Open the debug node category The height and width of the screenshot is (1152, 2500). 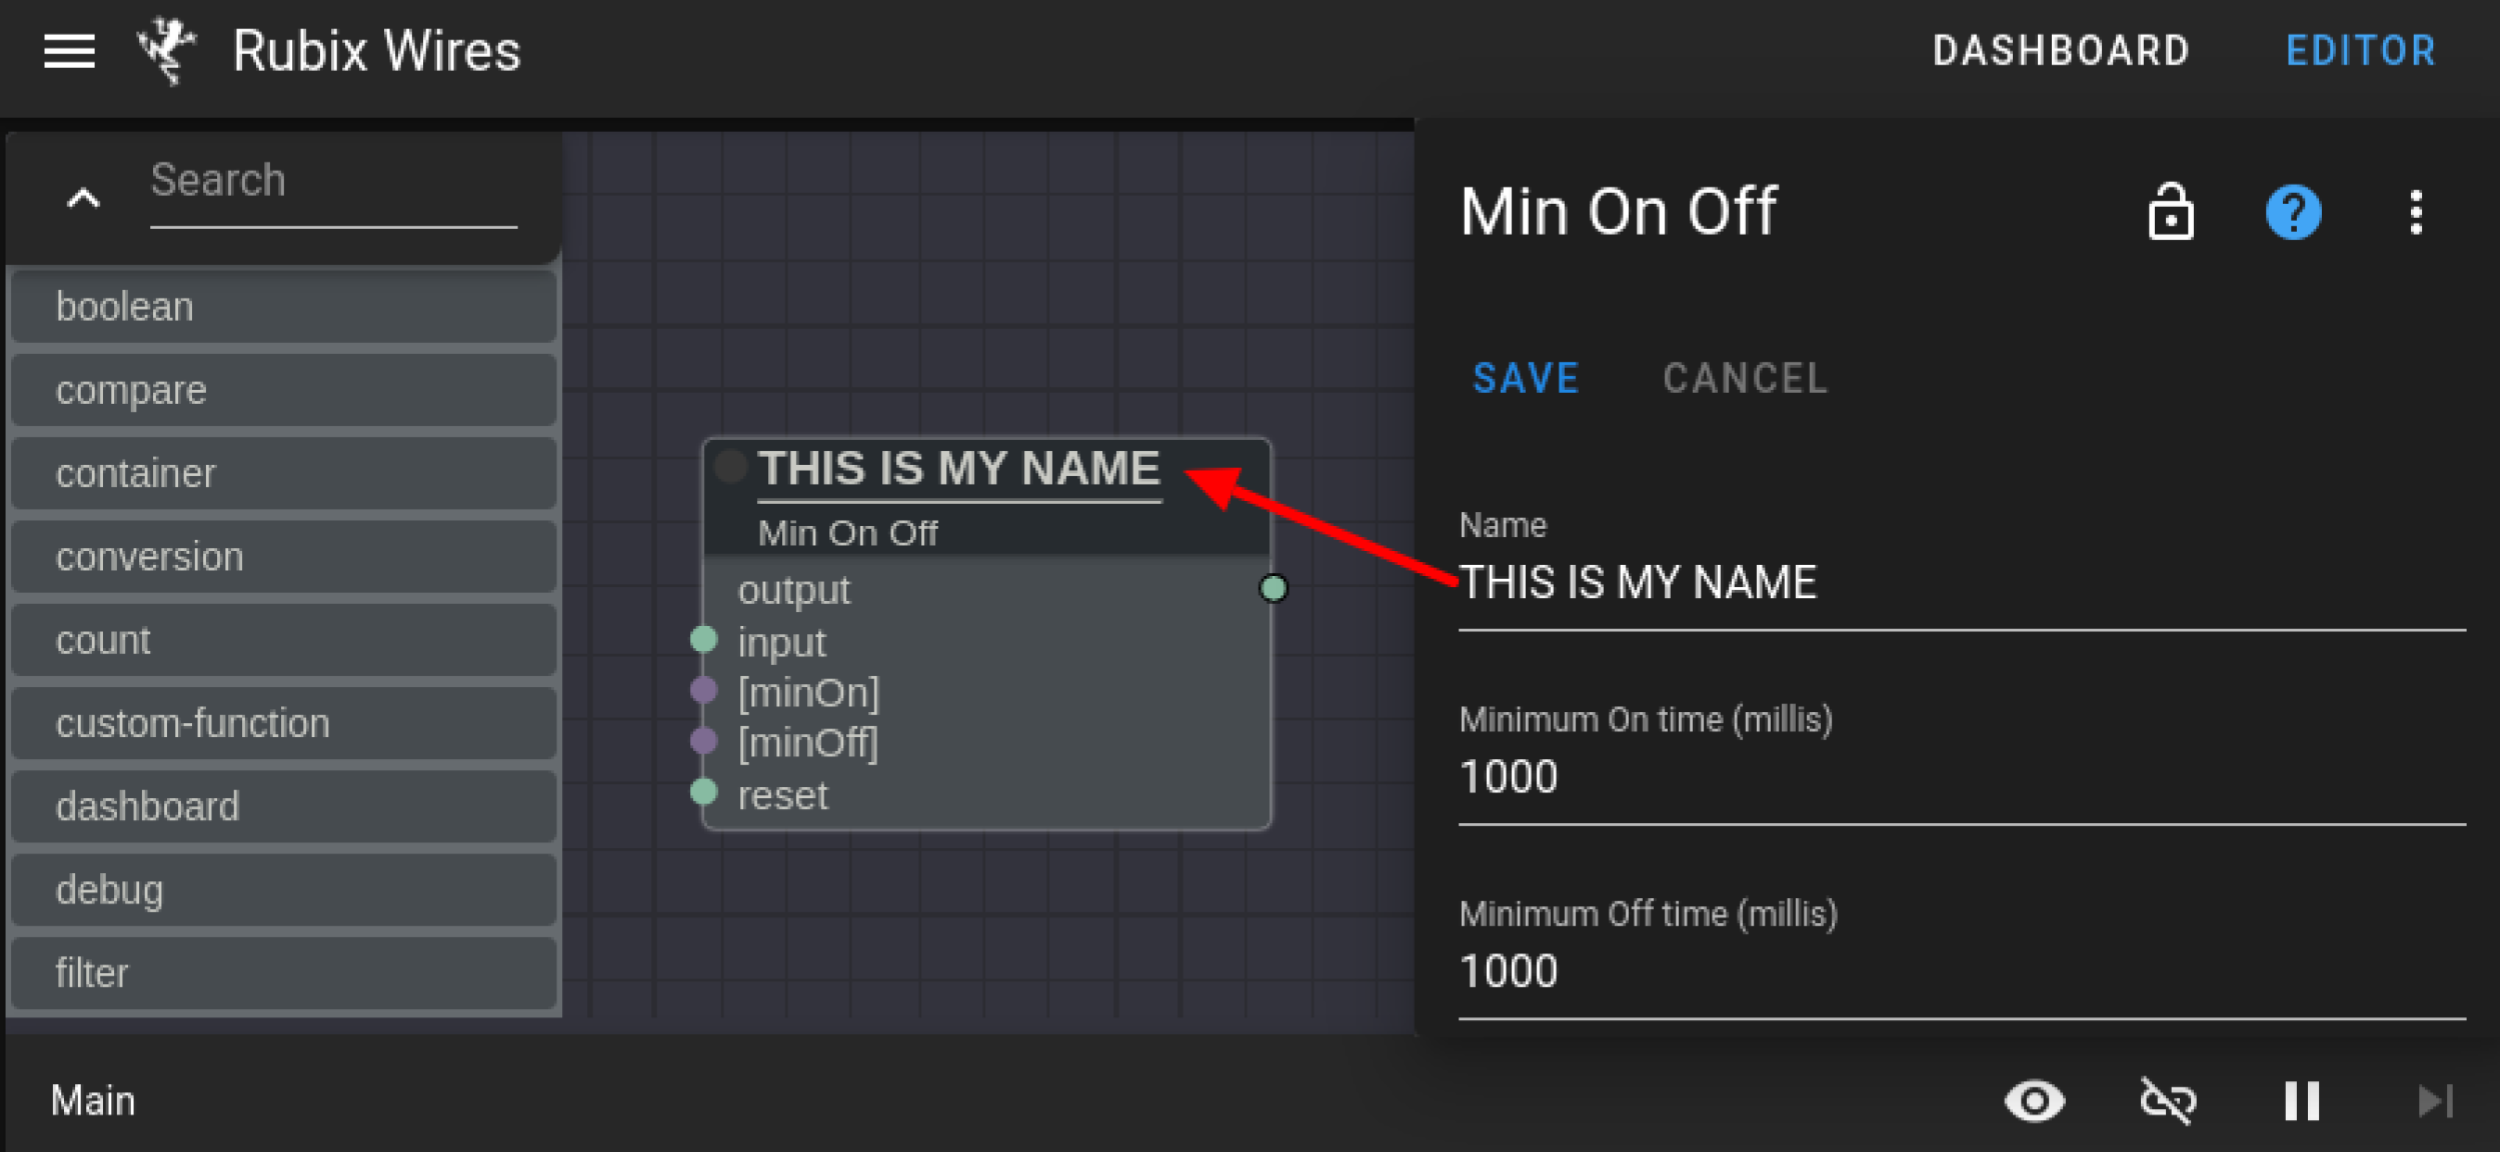coord(284,890)
